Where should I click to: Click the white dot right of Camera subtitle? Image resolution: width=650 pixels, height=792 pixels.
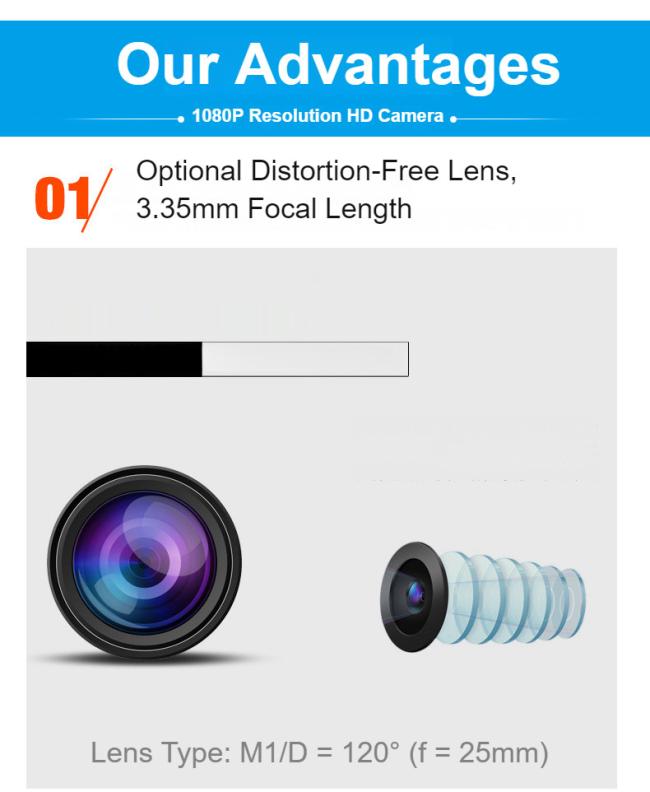(454, 119)
